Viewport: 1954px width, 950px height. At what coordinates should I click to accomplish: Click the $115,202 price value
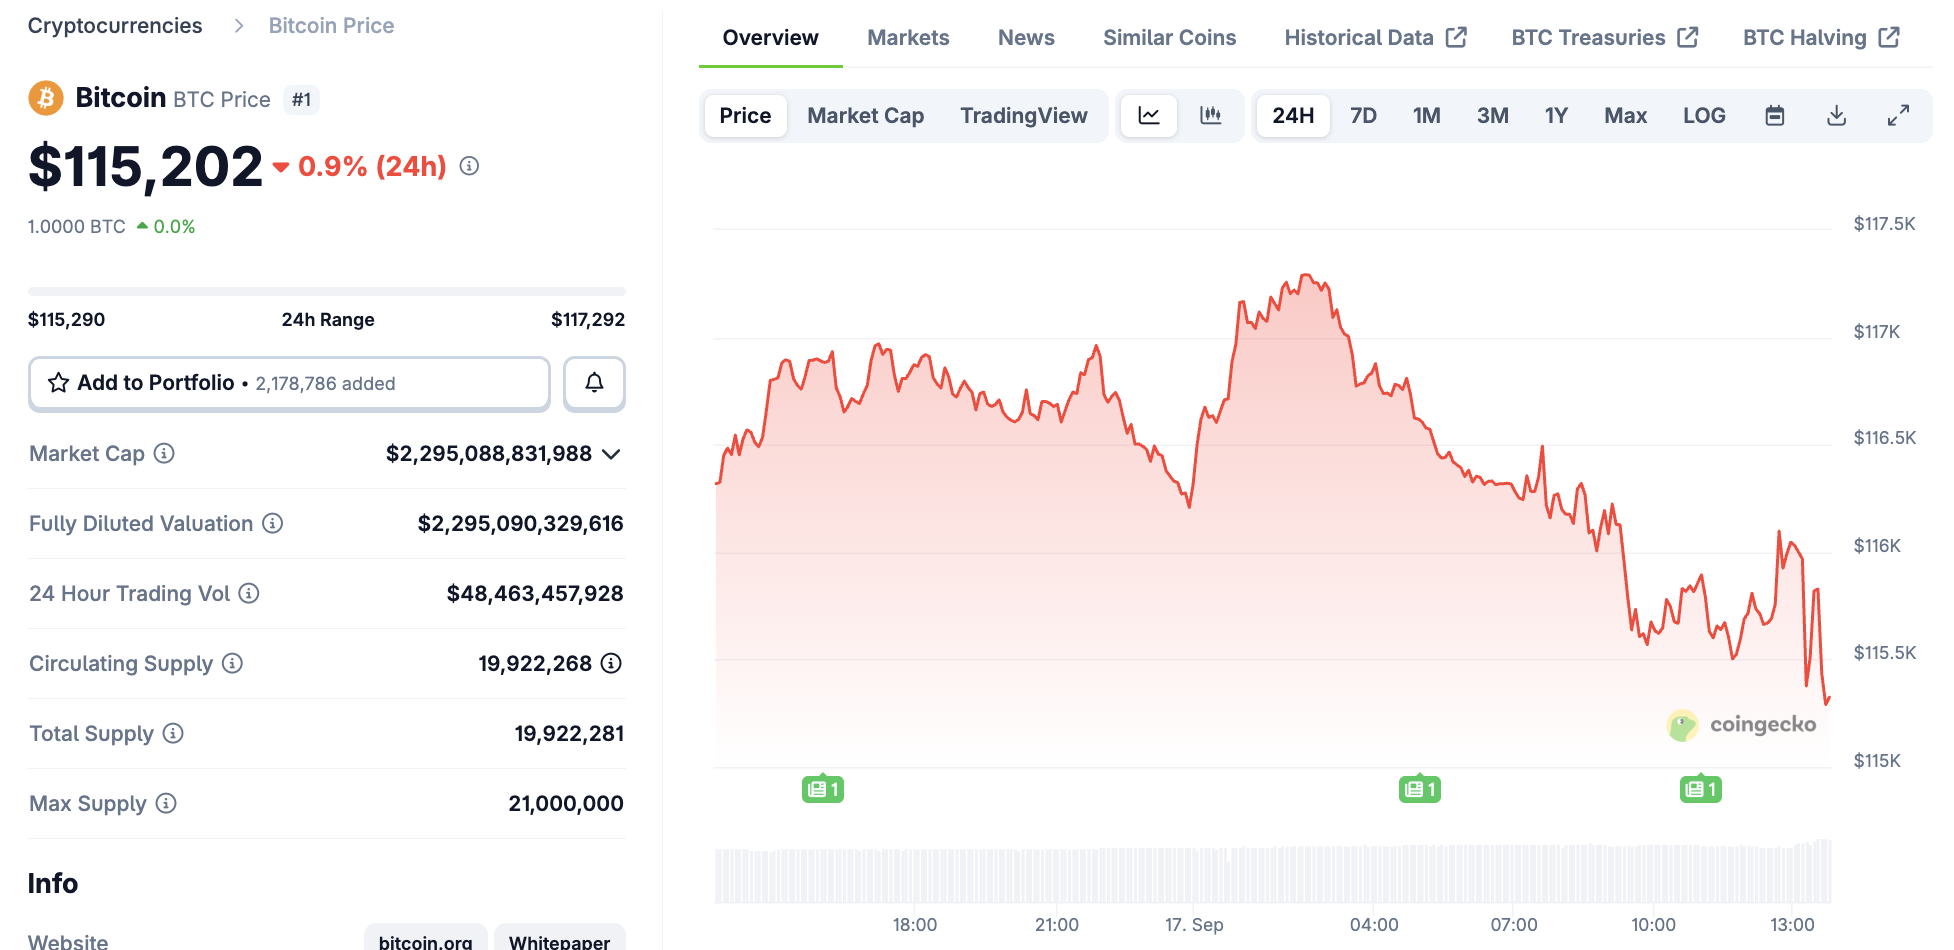[x=145, y=166]
